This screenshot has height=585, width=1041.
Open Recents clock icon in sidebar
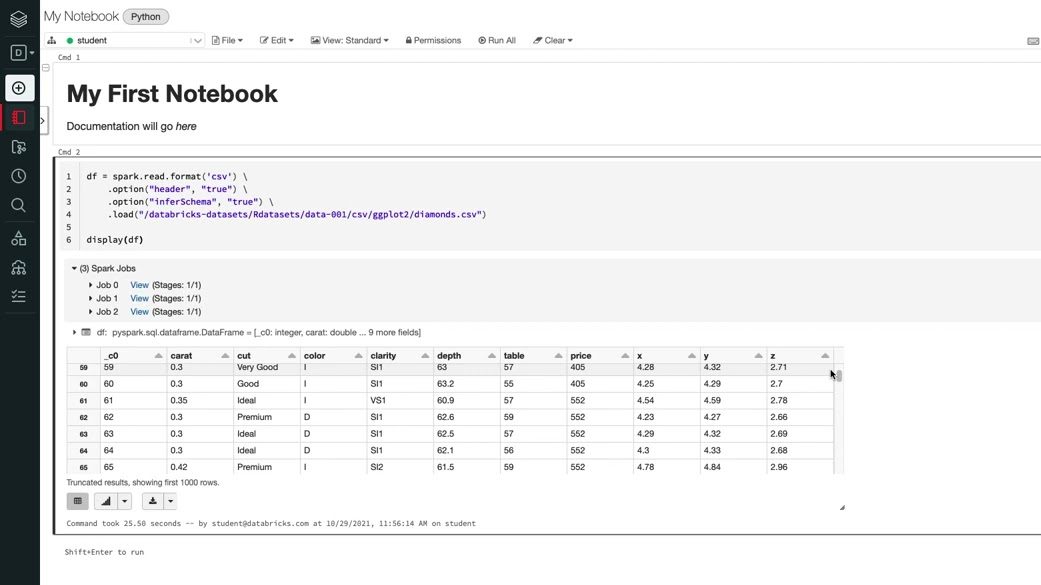coord(18,176)
